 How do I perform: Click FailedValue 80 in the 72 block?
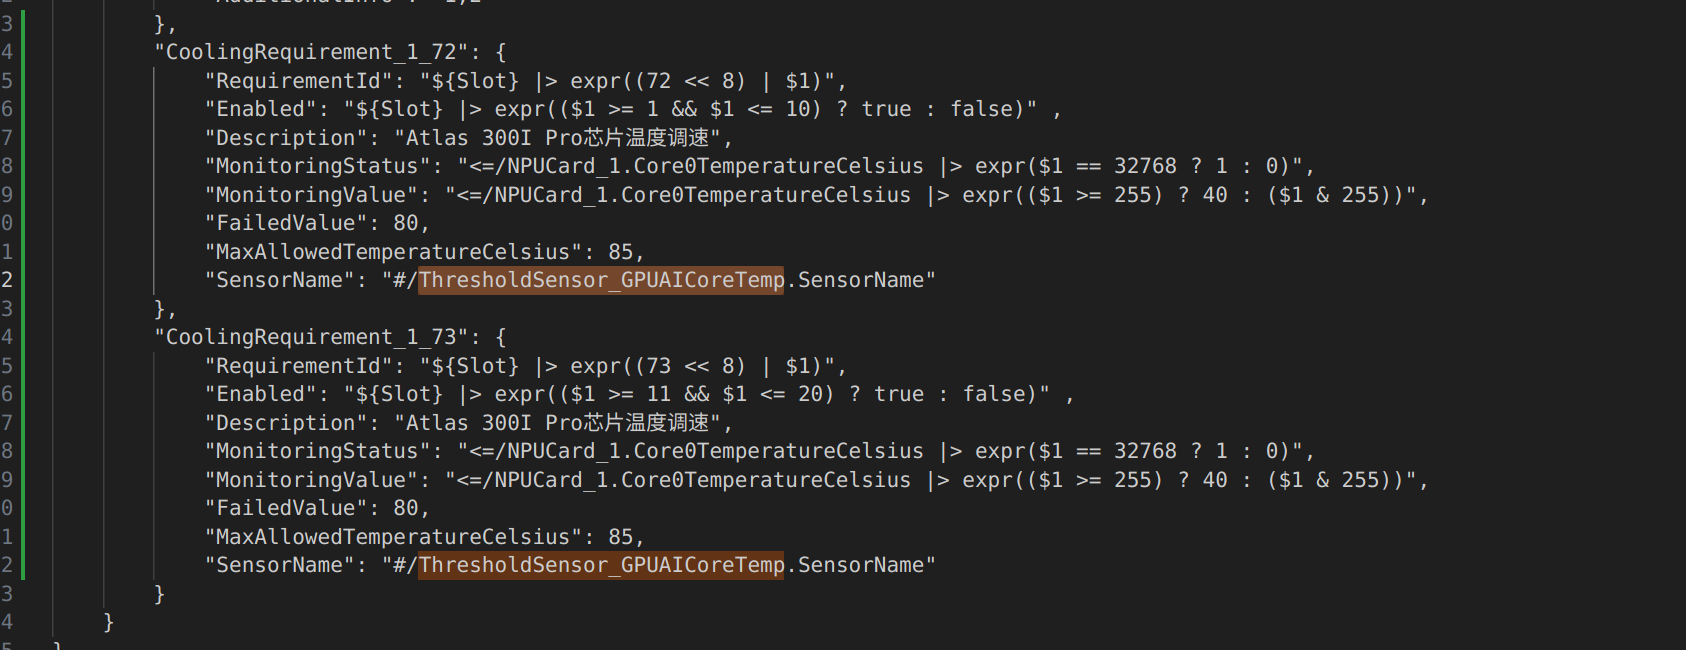click(405, 223)
